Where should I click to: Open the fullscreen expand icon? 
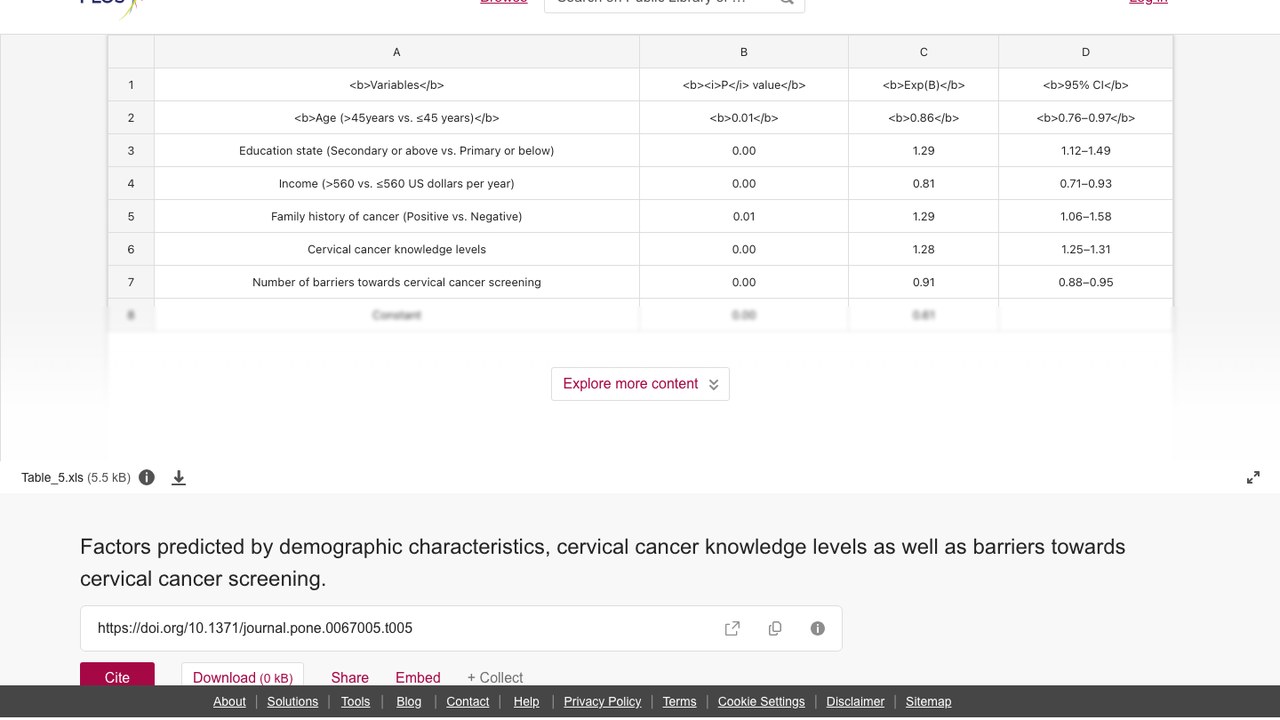click(x=1253, y=478)
